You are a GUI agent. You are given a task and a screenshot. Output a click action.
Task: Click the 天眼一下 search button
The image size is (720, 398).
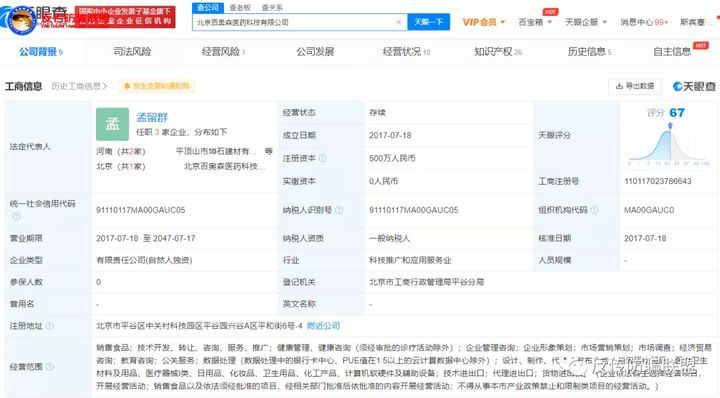pos(428,22)
